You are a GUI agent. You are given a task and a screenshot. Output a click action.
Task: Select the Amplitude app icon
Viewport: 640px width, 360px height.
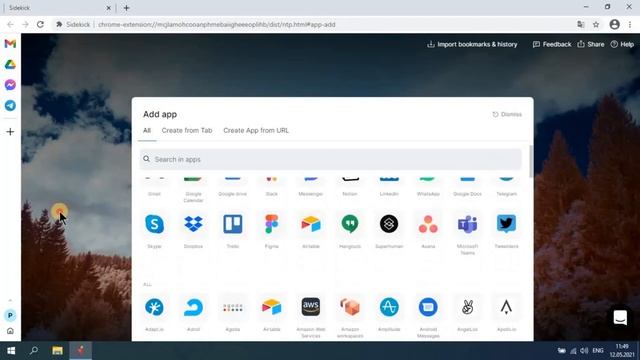click(x=389, y=307)
